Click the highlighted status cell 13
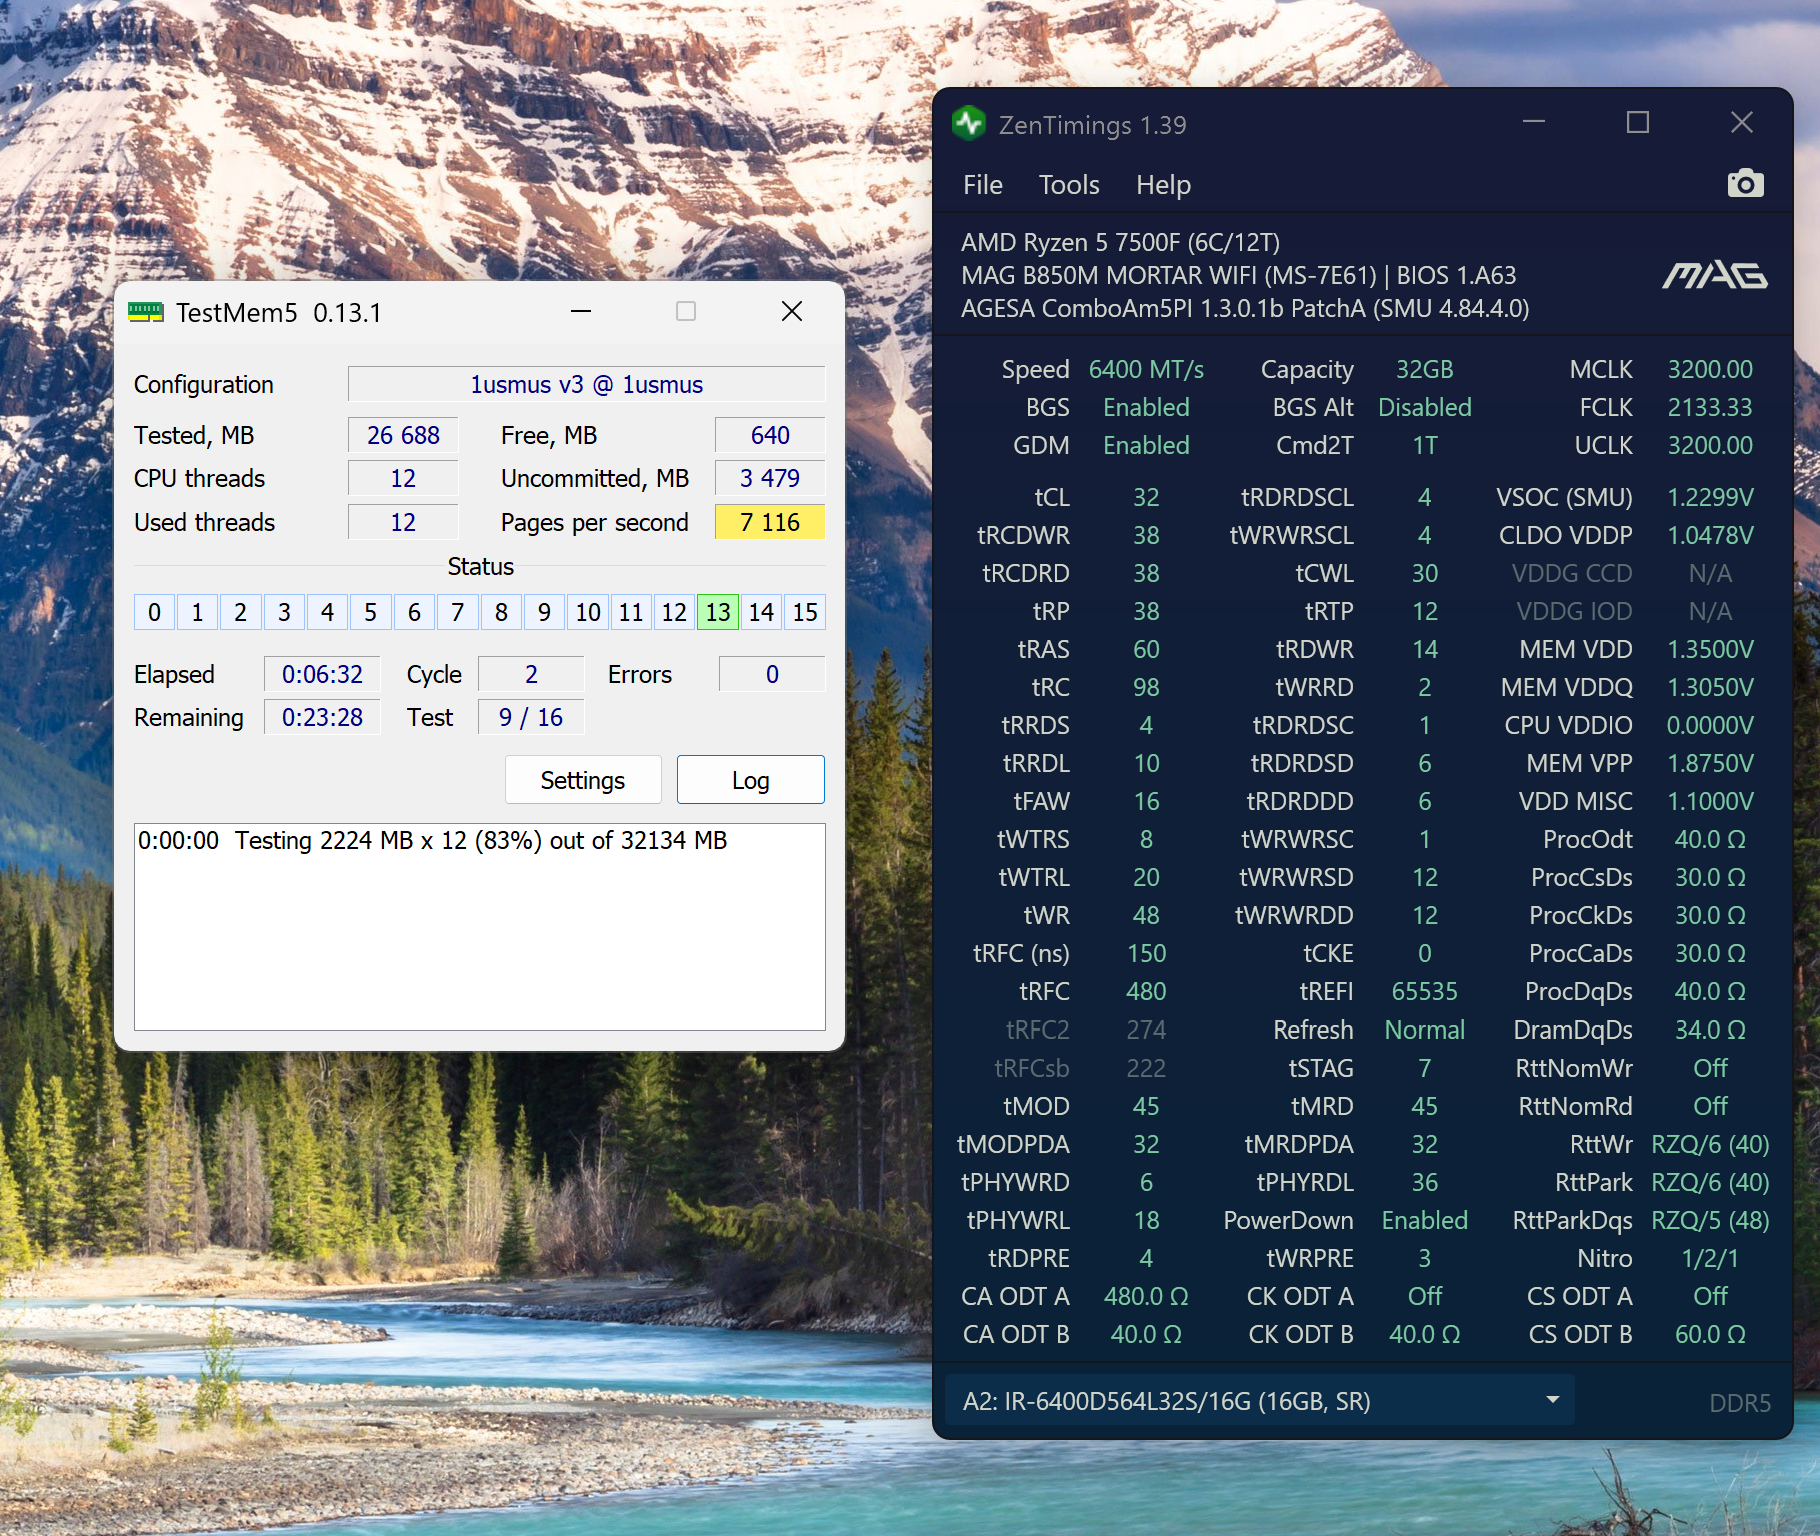Screen dimensions: 1820x1536 pos(718,612)
